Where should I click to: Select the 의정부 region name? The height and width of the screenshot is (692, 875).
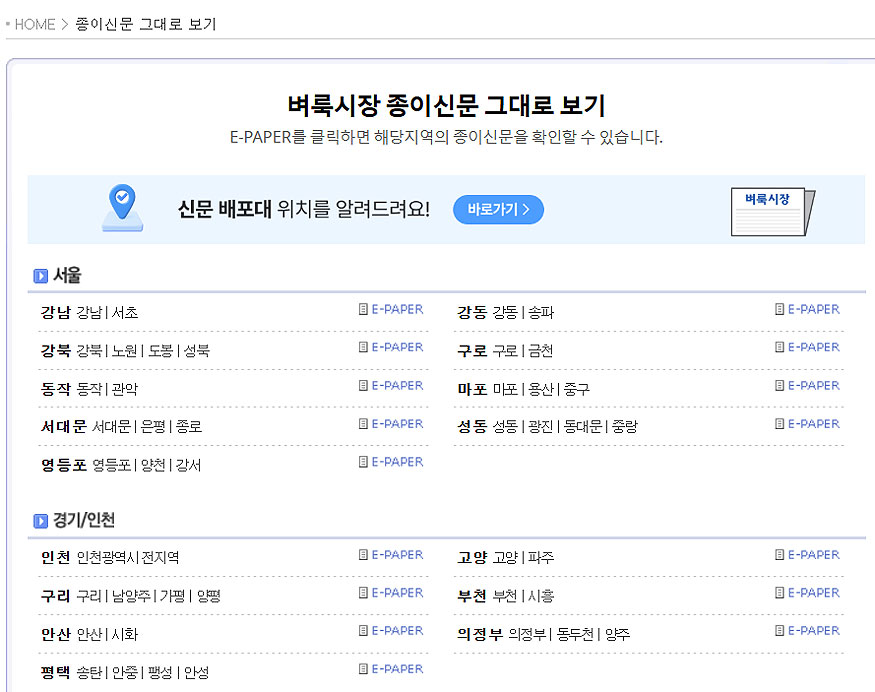point(480,635)
